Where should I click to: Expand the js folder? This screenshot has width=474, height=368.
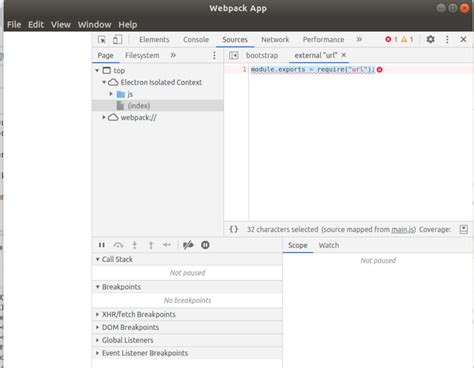(x=111, y=94)
